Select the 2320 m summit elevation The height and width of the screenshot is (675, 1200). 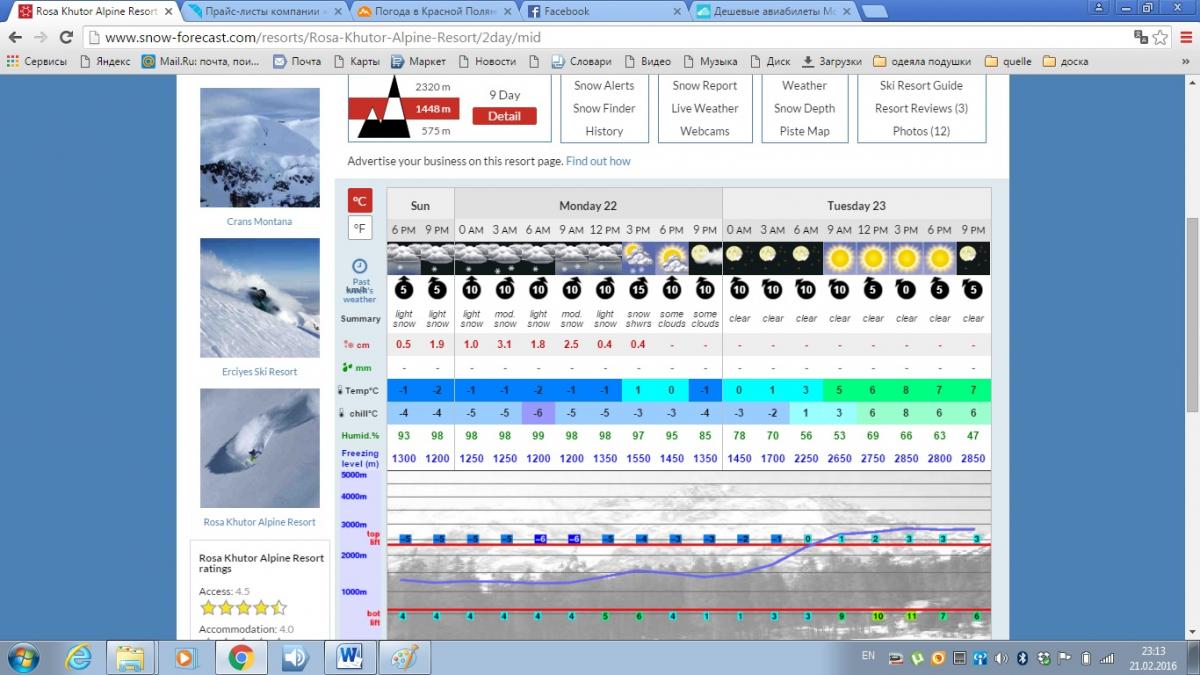433,88
